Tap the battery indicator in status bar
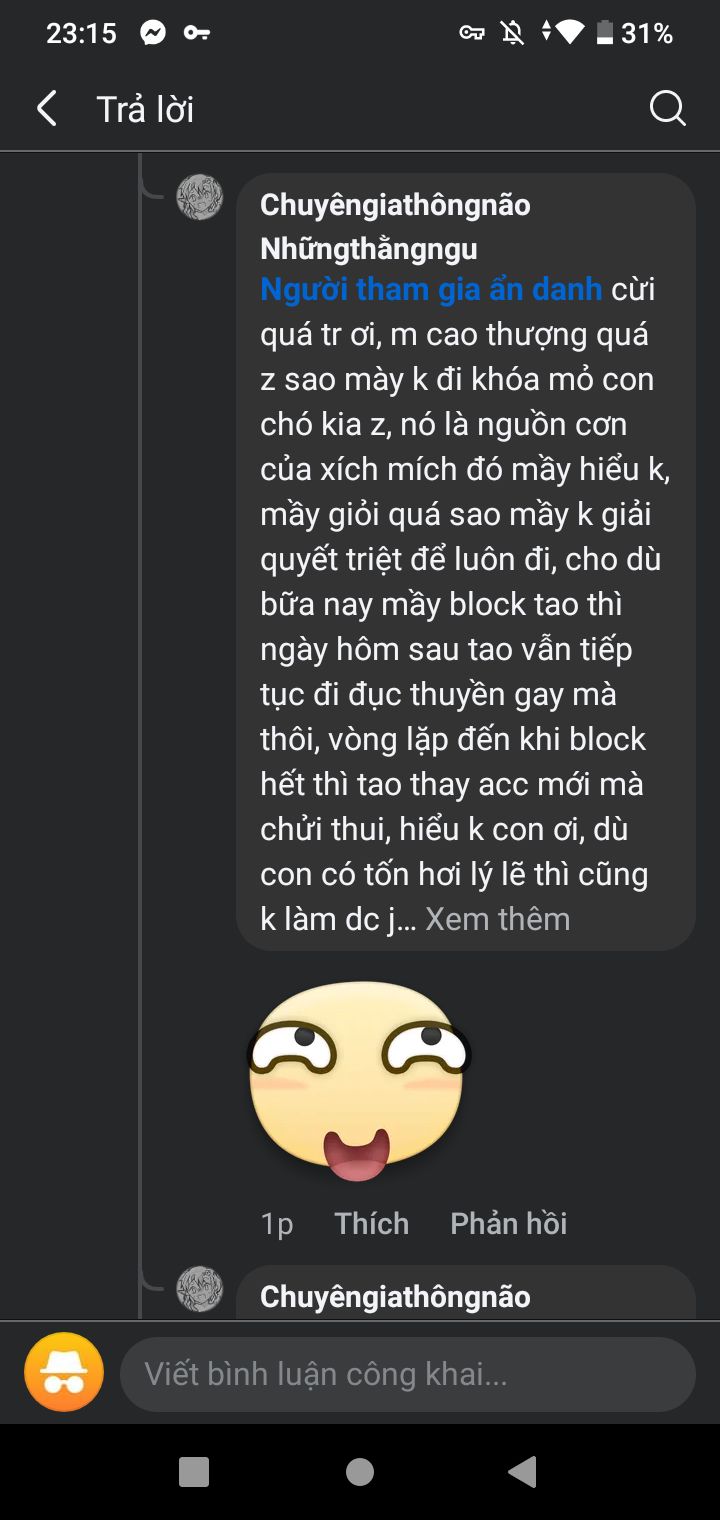This screenshot has width=720, height=1520. click(x=604, y=33)
